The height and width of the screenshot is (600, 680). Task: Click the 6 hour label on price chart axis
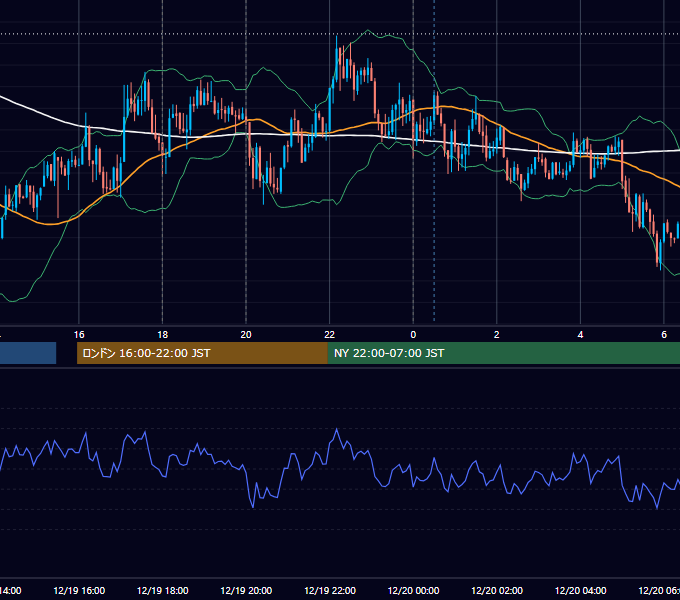pos(664,334)
